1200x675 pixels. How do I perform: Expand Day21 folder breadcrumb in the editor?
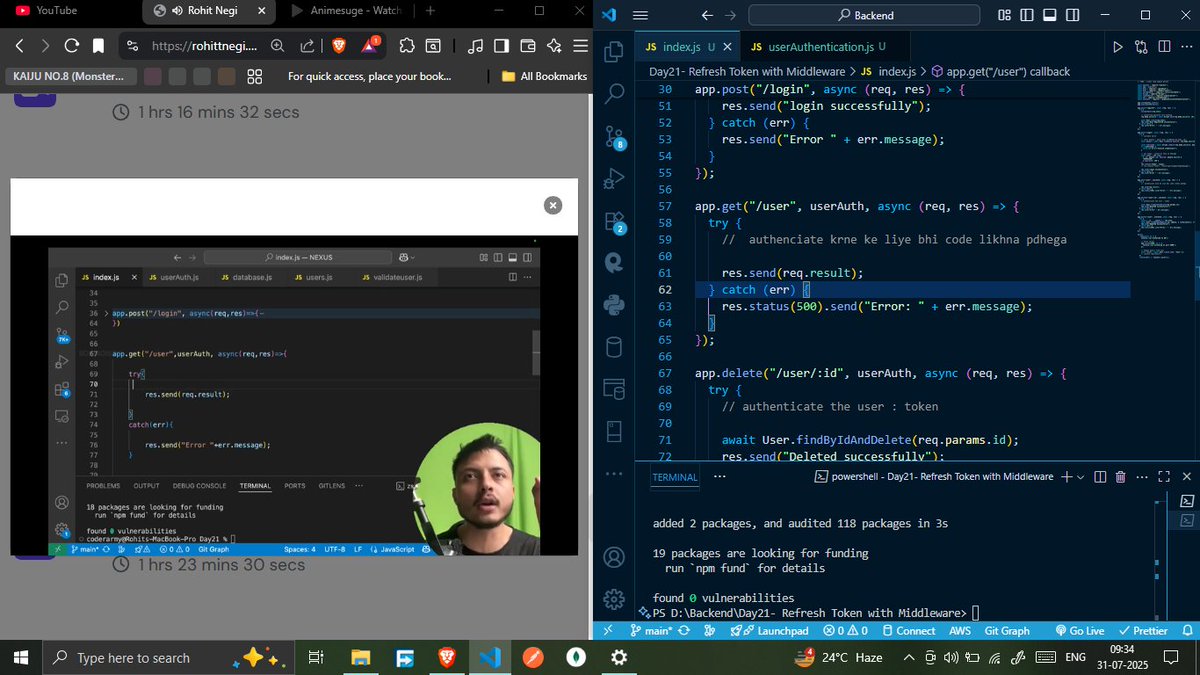[x=746, y=72]
